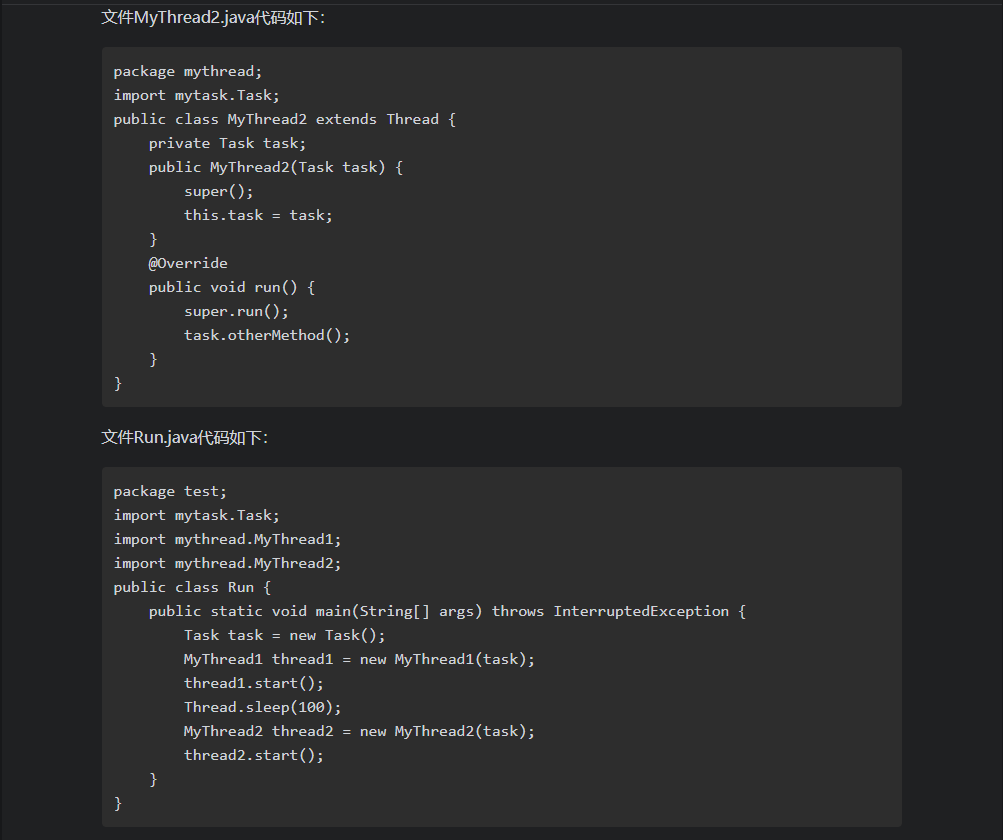Click the 'public class Run' line

pos(192,587)
